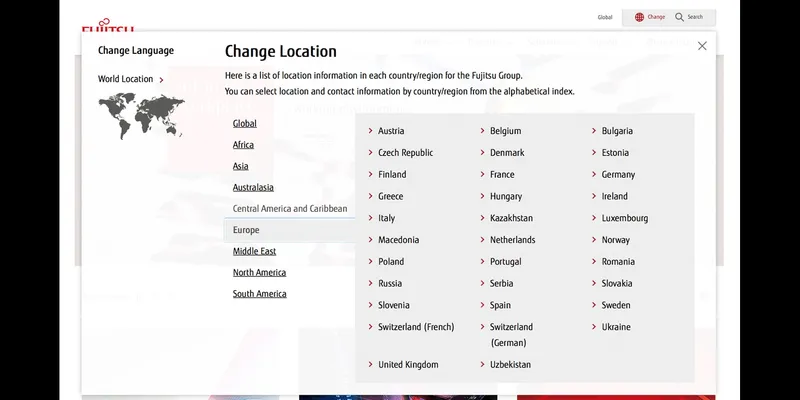Pick Greece in the Europe list
Screen dimensions: 800x400
pyautogui.click(x=390, y=196)
